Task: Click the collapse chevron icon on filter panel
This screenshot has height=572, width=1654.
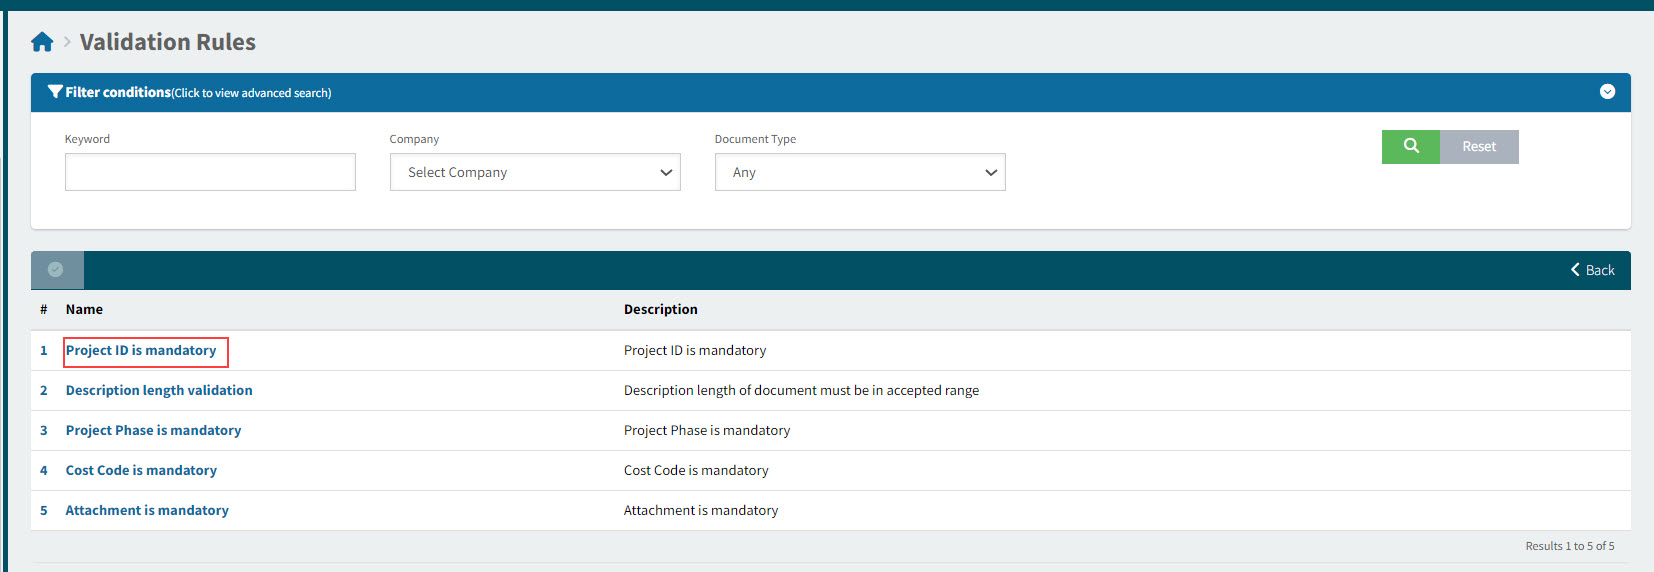Action: (x=1607, y=92)
